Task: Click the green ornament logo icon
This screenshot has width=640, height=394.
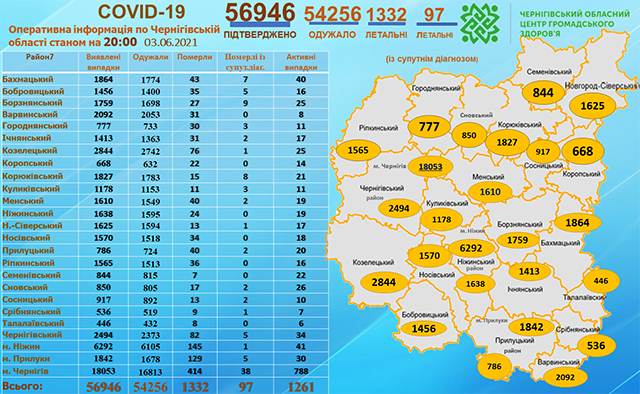Action: click(480, 23)
